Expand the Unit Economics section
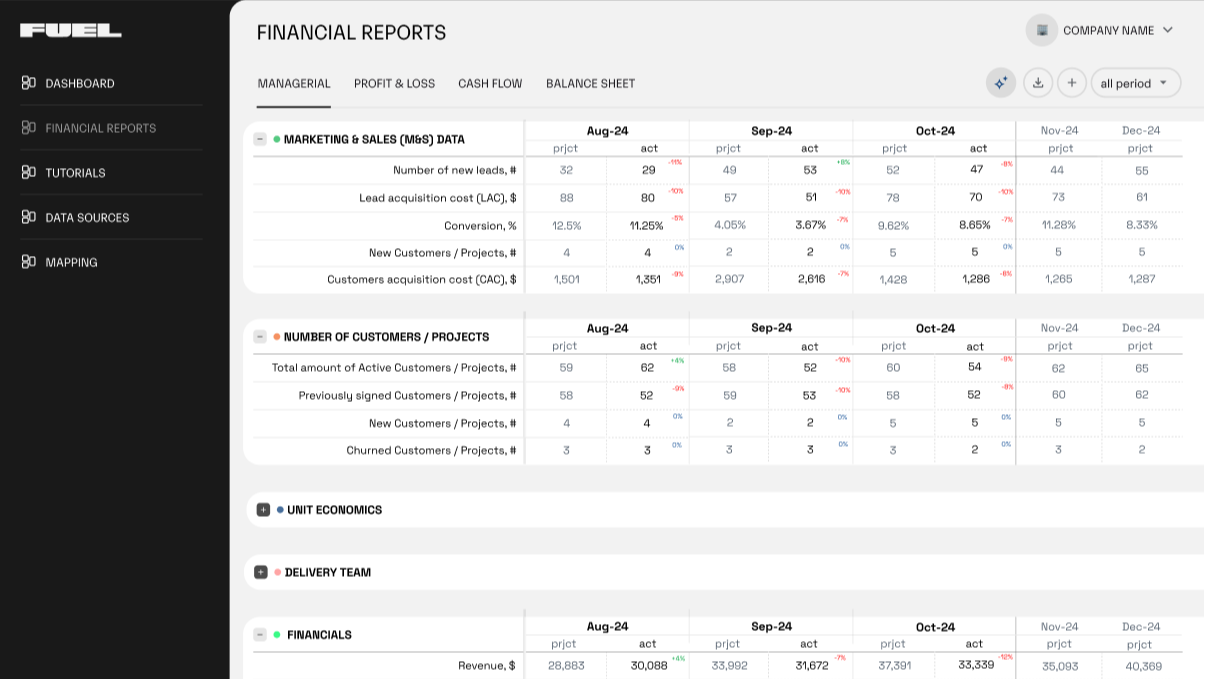This screenshot has width=1208, height=679. tap(263, 510)
